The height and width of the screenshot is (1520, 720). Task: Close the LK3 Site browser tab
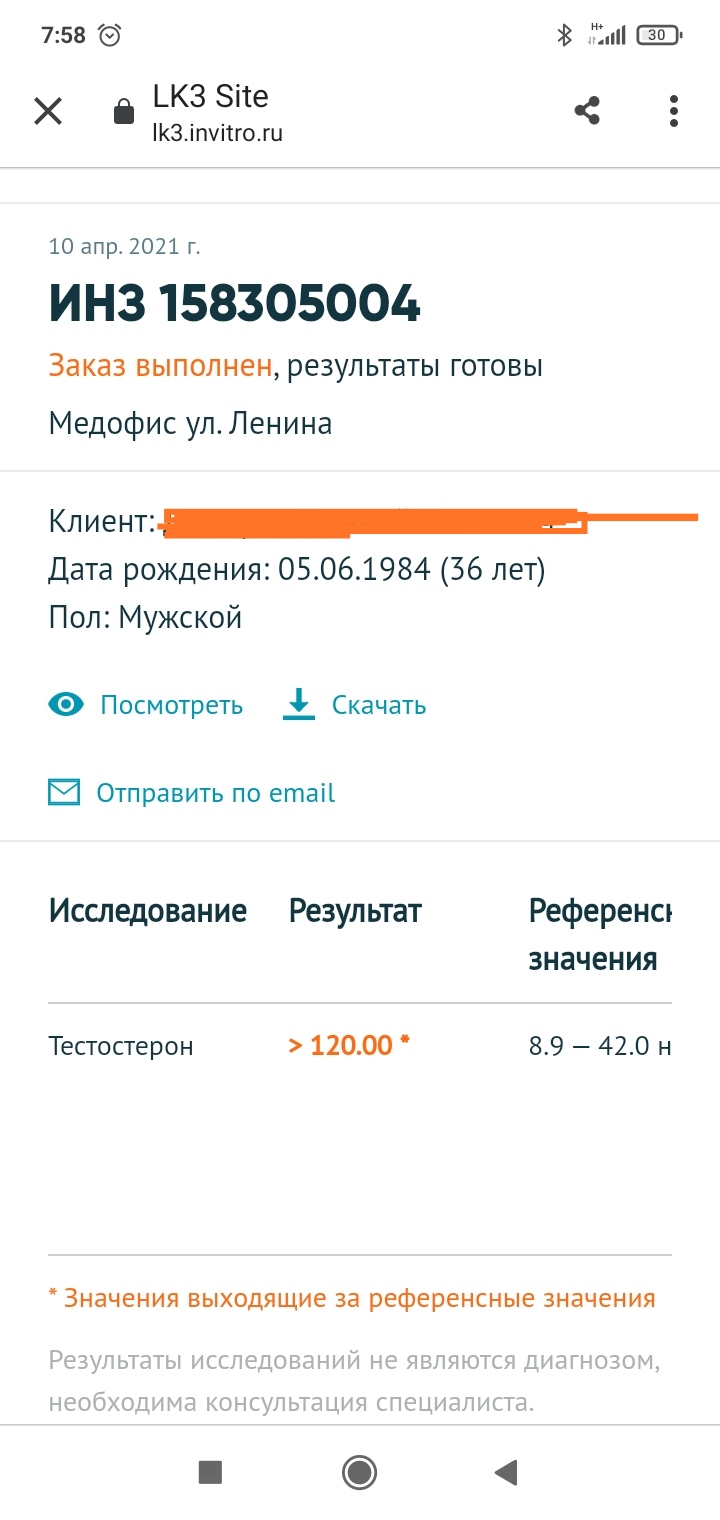coord(48,111)
